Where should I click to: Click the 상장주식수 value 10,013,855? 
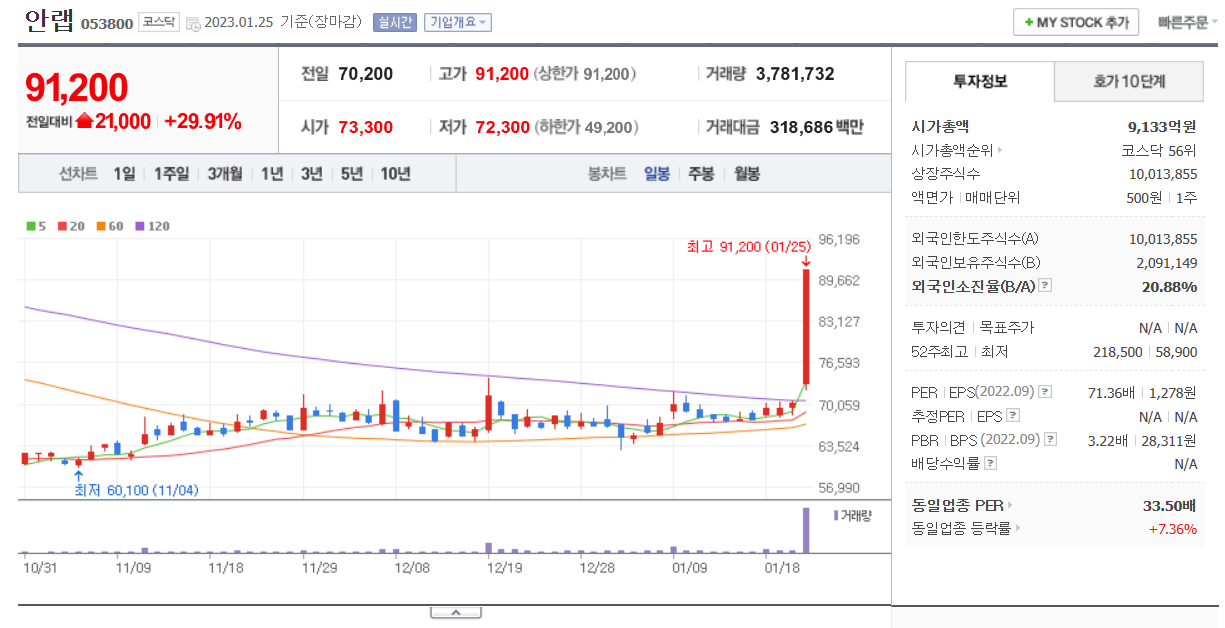pos(1163,174)
